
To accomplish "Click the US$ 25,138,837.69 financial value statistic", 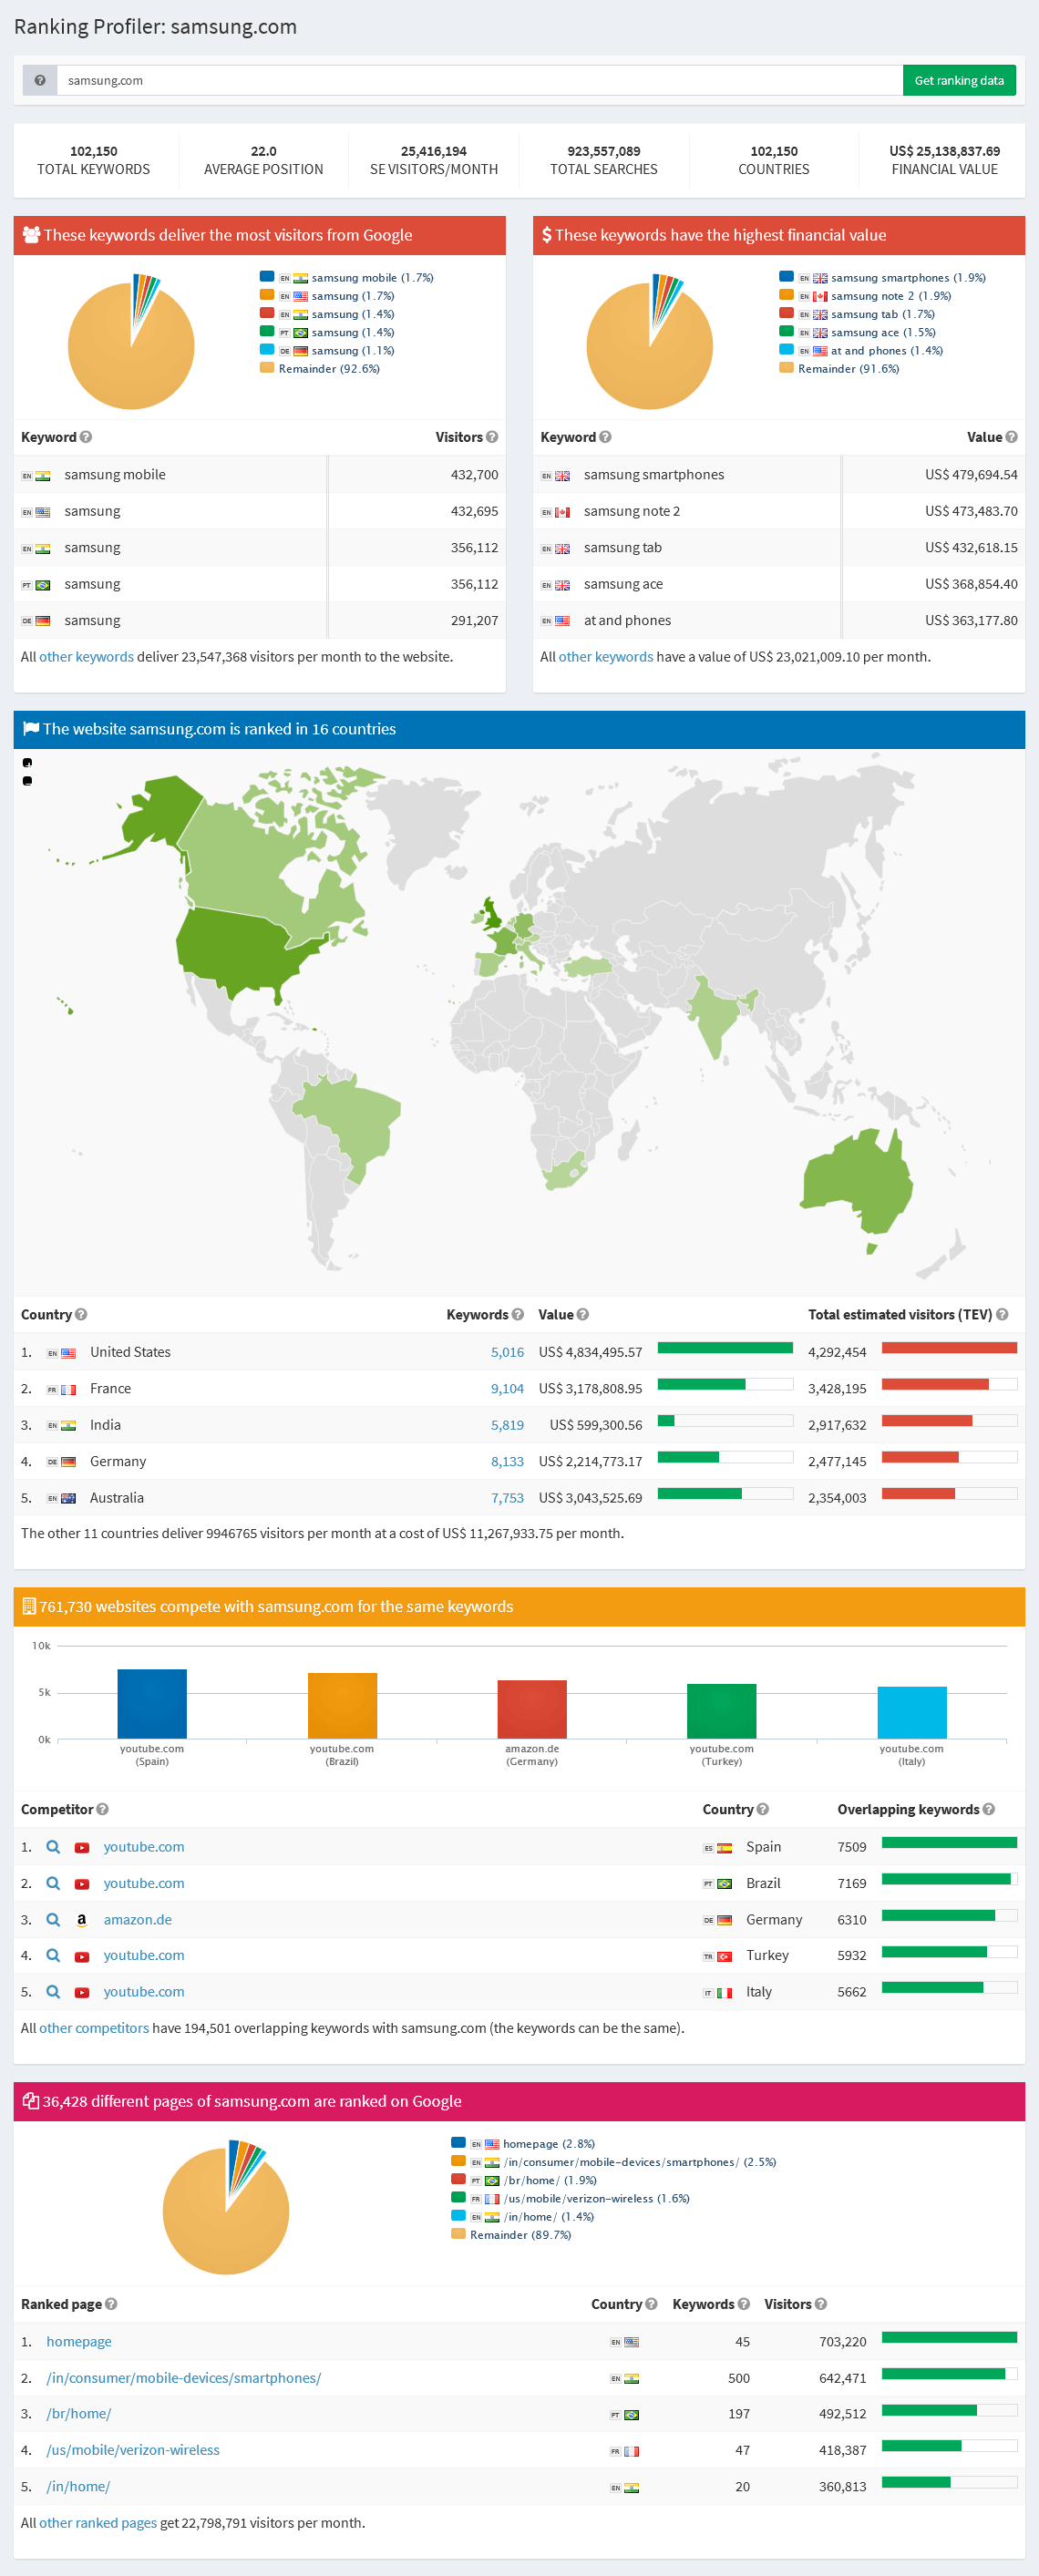I will pyautogui.click(x=944, y=151).
